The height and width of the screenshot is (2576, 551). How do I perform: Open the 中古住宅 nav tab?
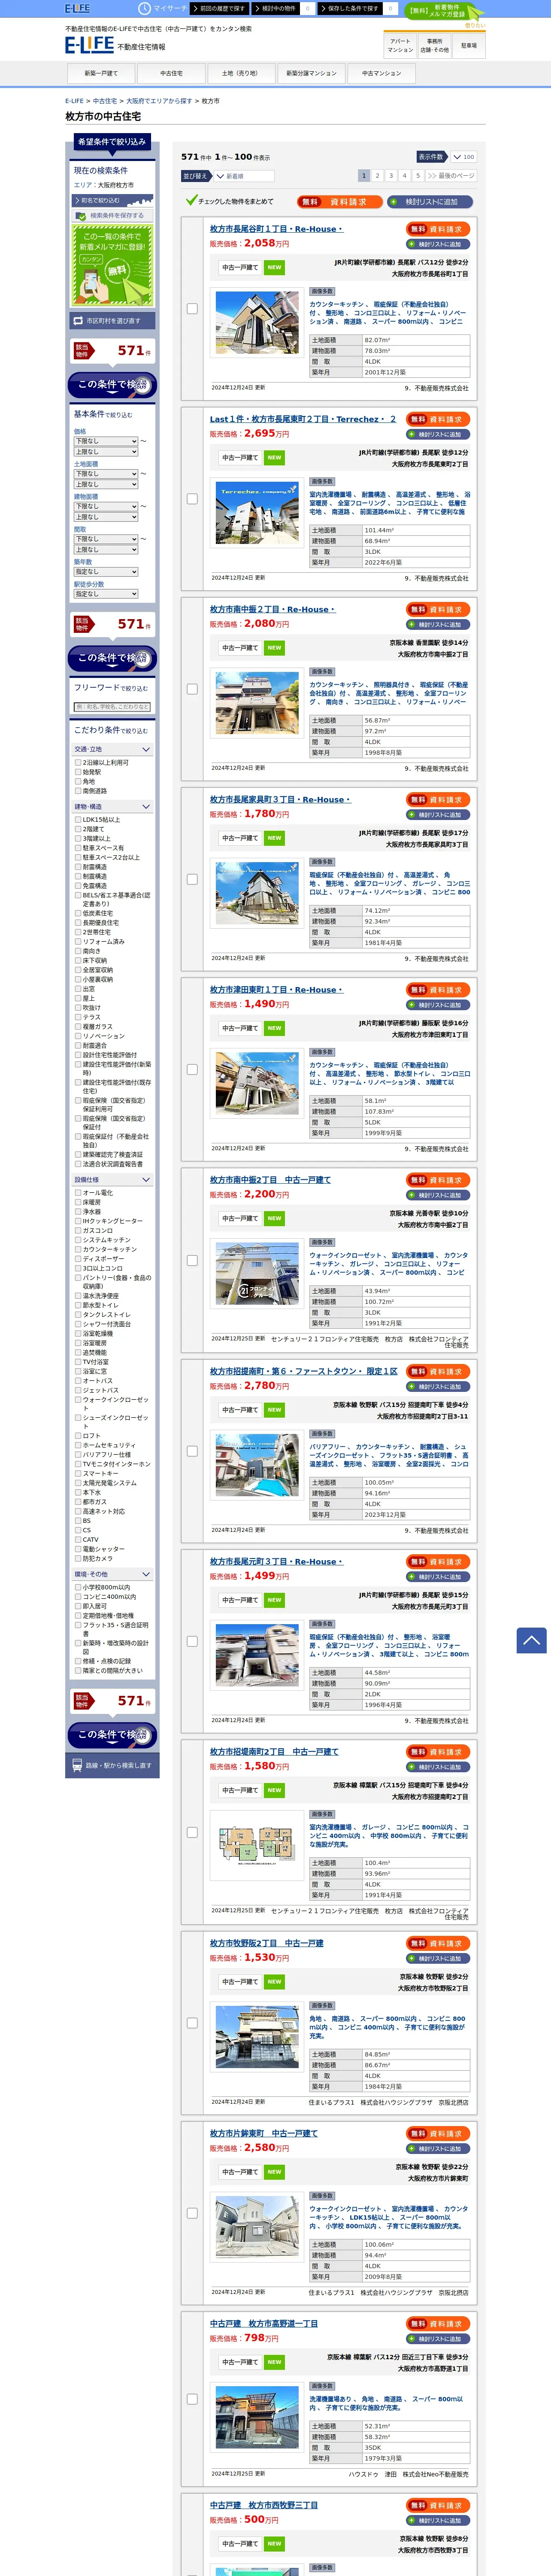coord(171,73)
